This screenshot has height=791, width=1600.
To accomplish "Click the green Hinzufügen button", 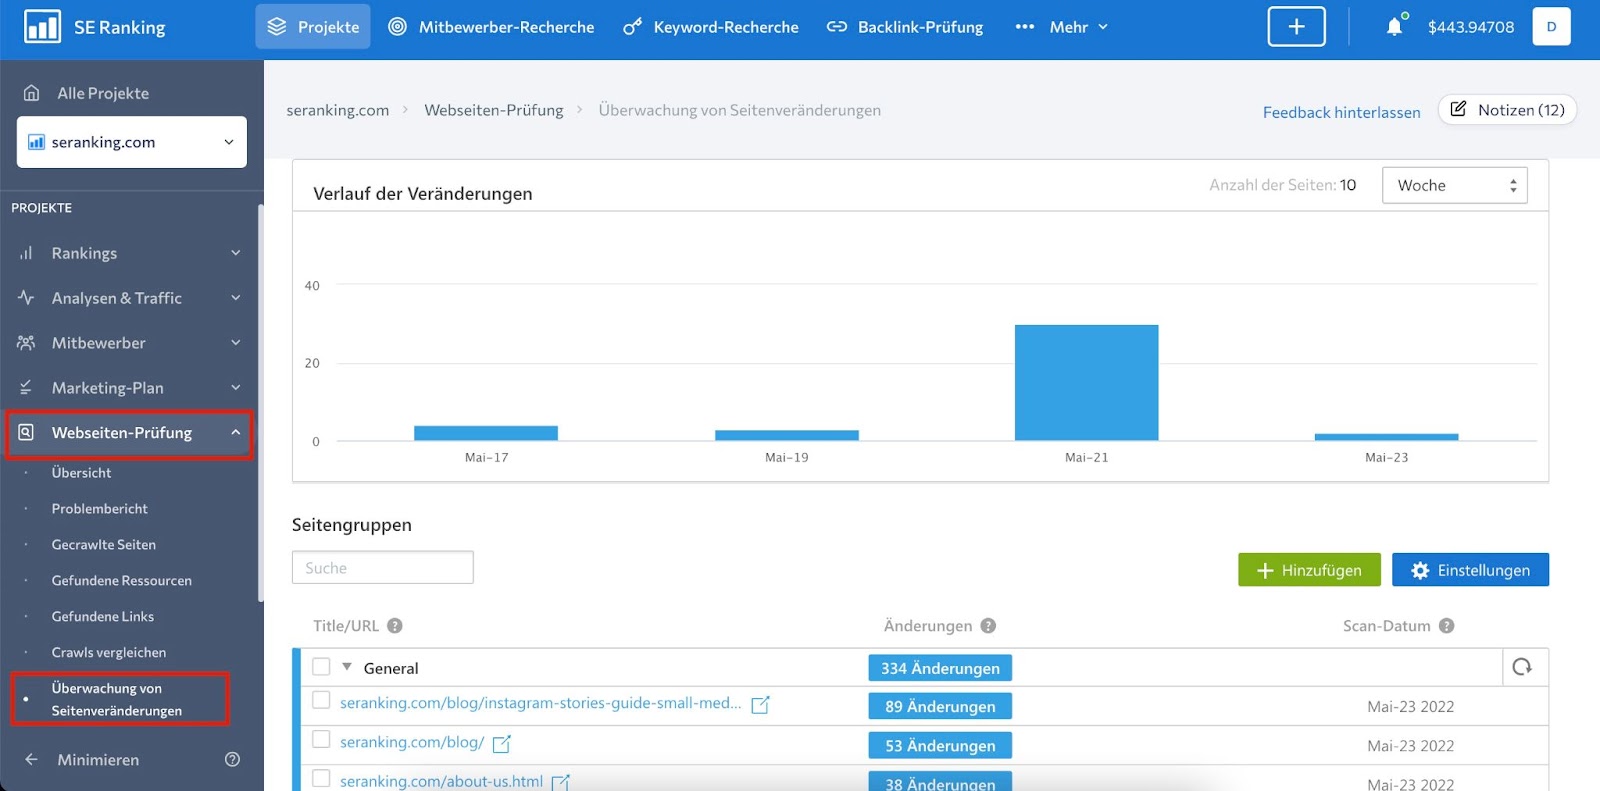I will [1309, 570].
